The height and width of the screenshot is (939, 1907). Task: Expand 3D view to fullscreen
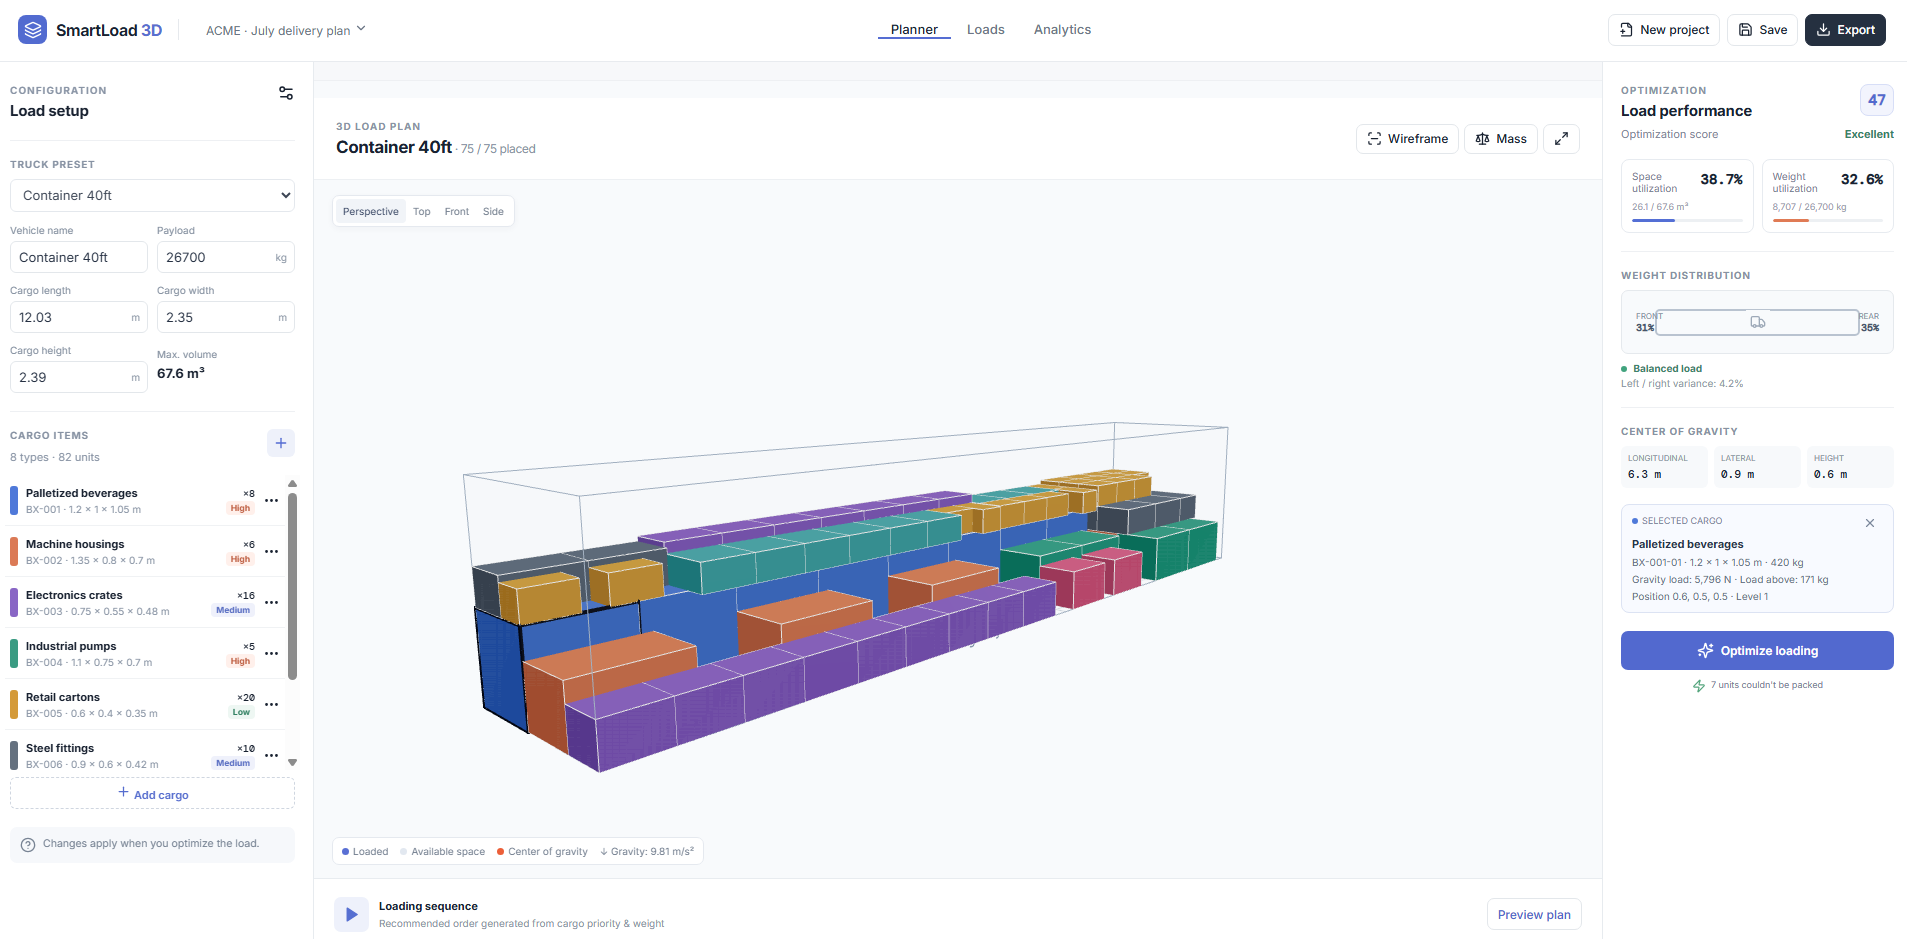1561,139
